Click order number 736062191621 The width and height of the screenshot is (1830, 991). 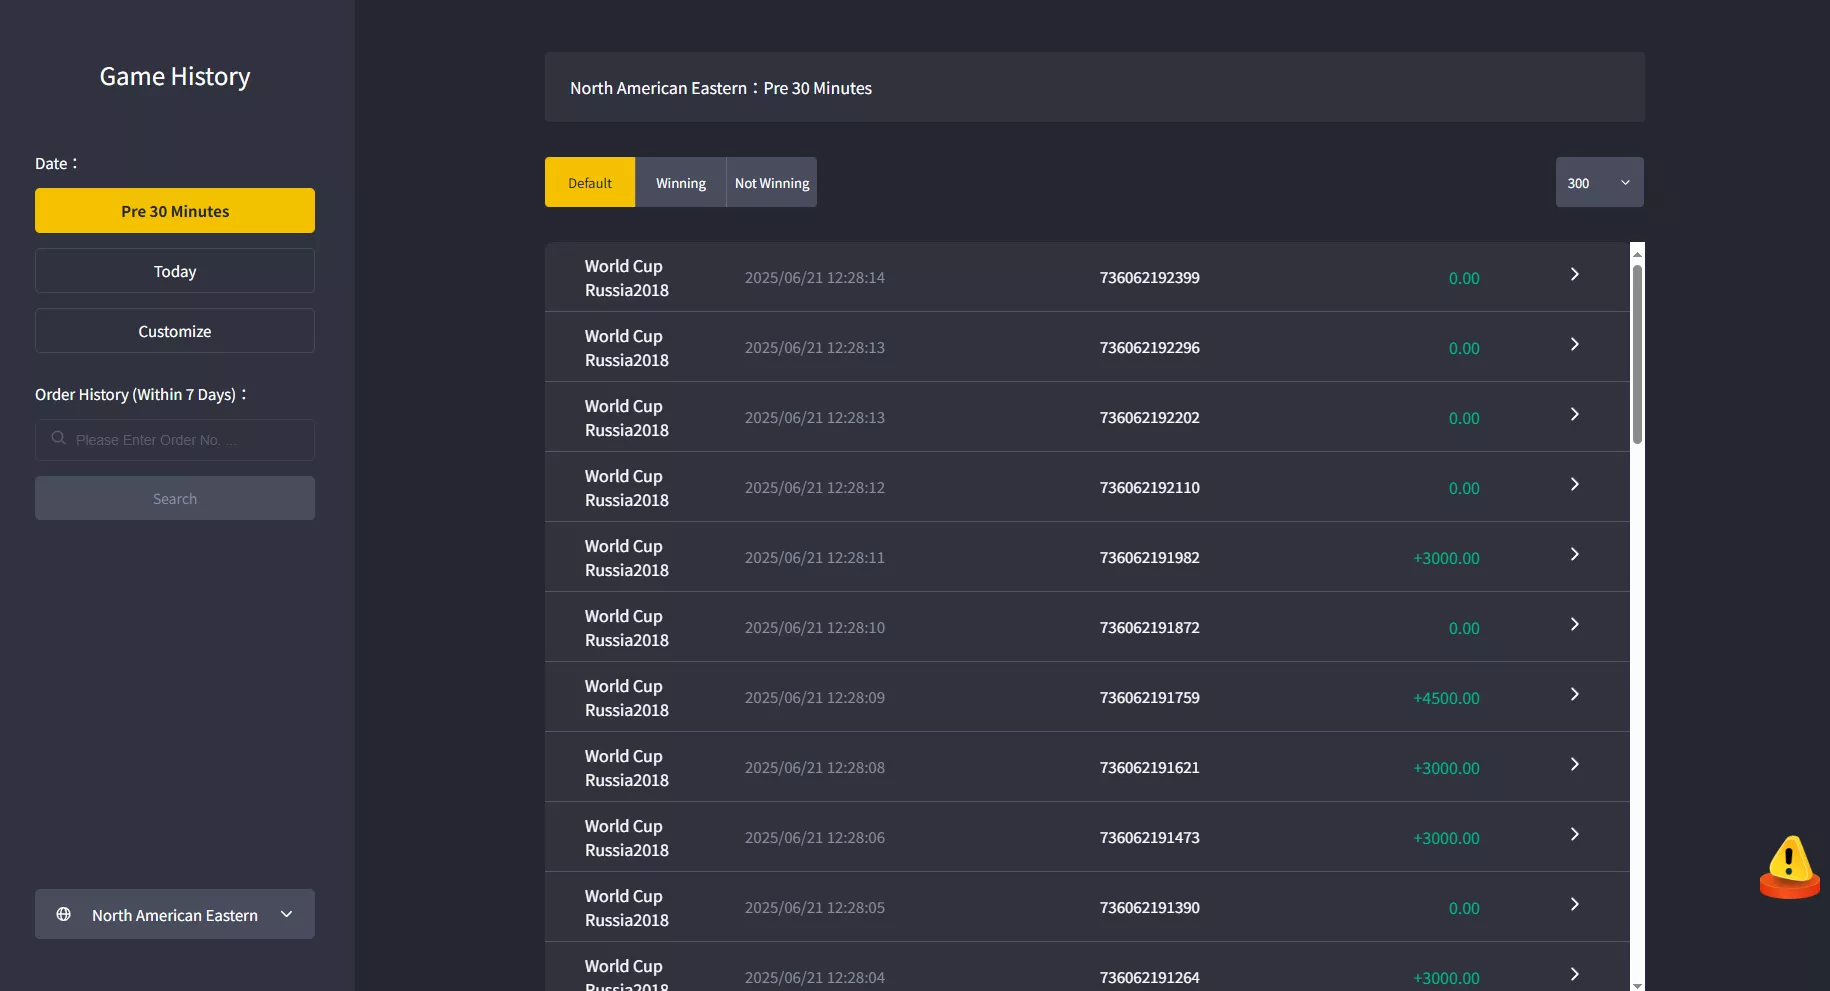(1150, 767)
